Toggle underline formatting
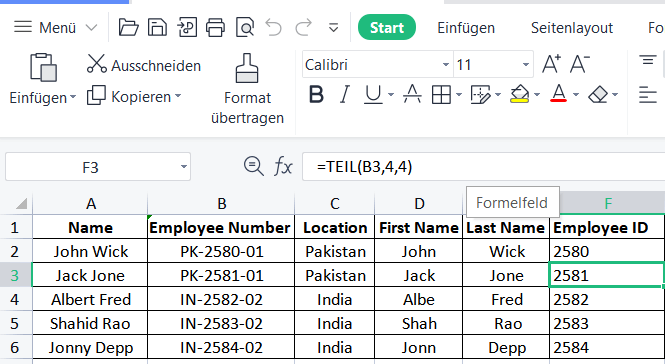 [x=373, y=94]
